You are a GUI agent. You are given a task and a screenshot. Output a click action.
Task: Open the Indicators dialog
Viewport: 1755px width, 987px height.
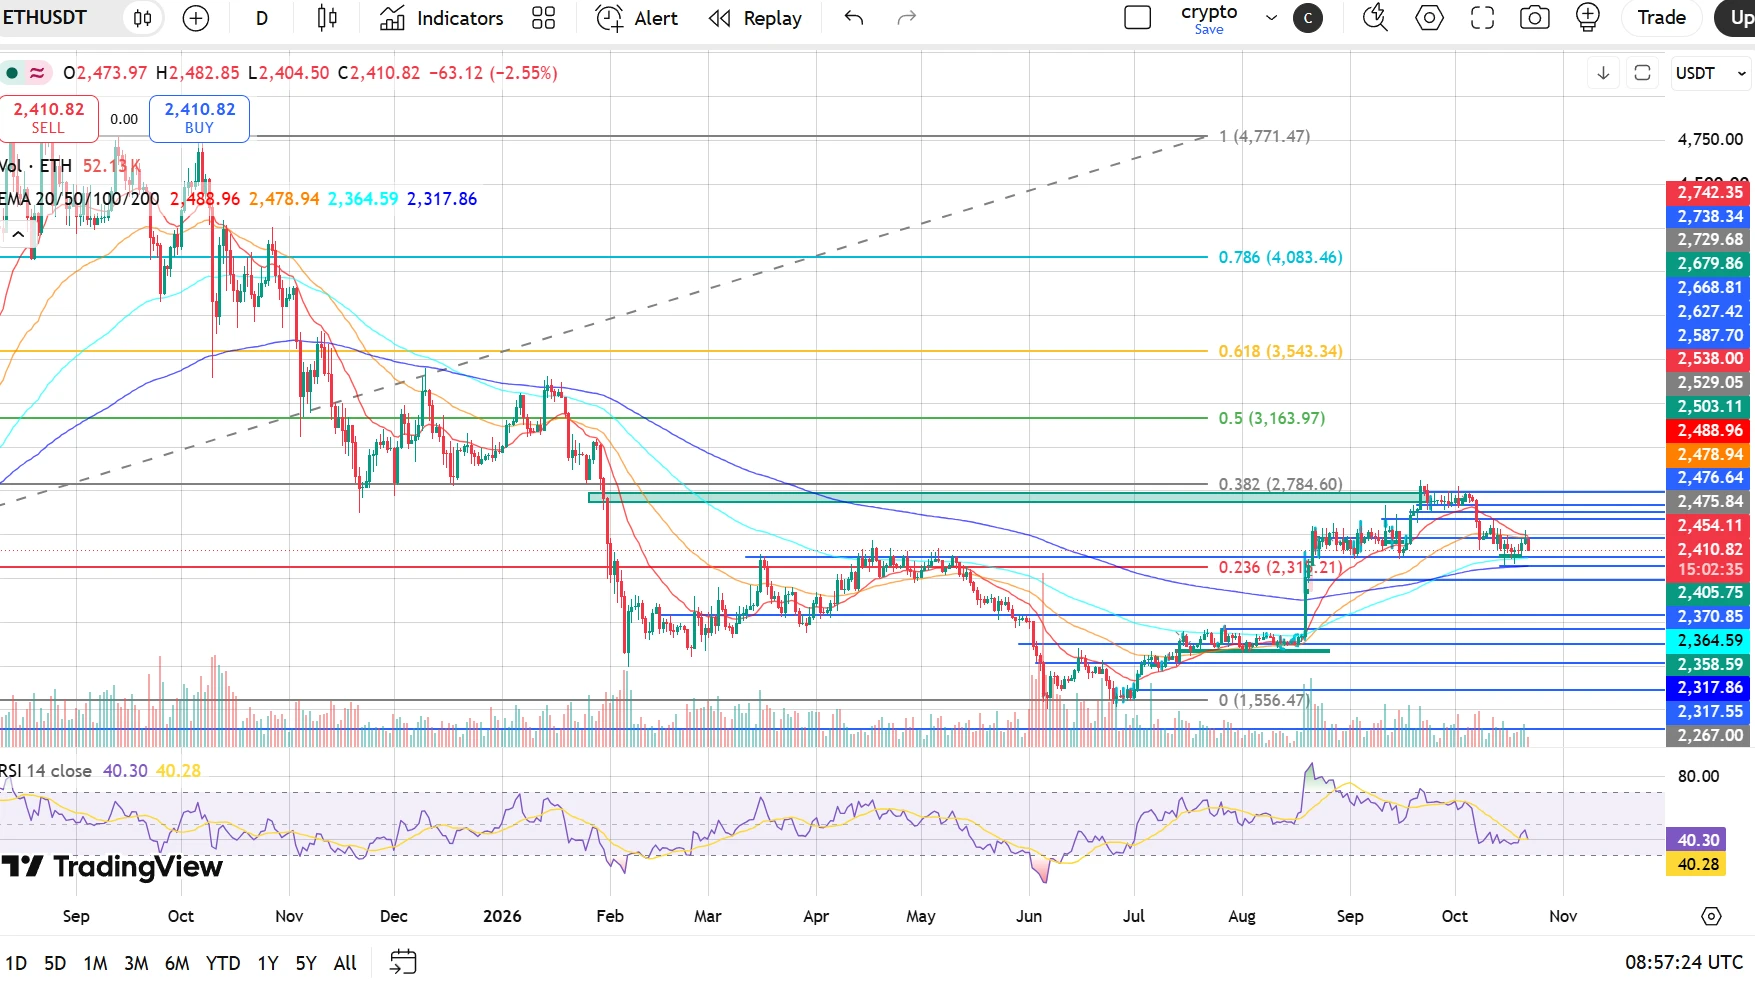pos(442,18)
